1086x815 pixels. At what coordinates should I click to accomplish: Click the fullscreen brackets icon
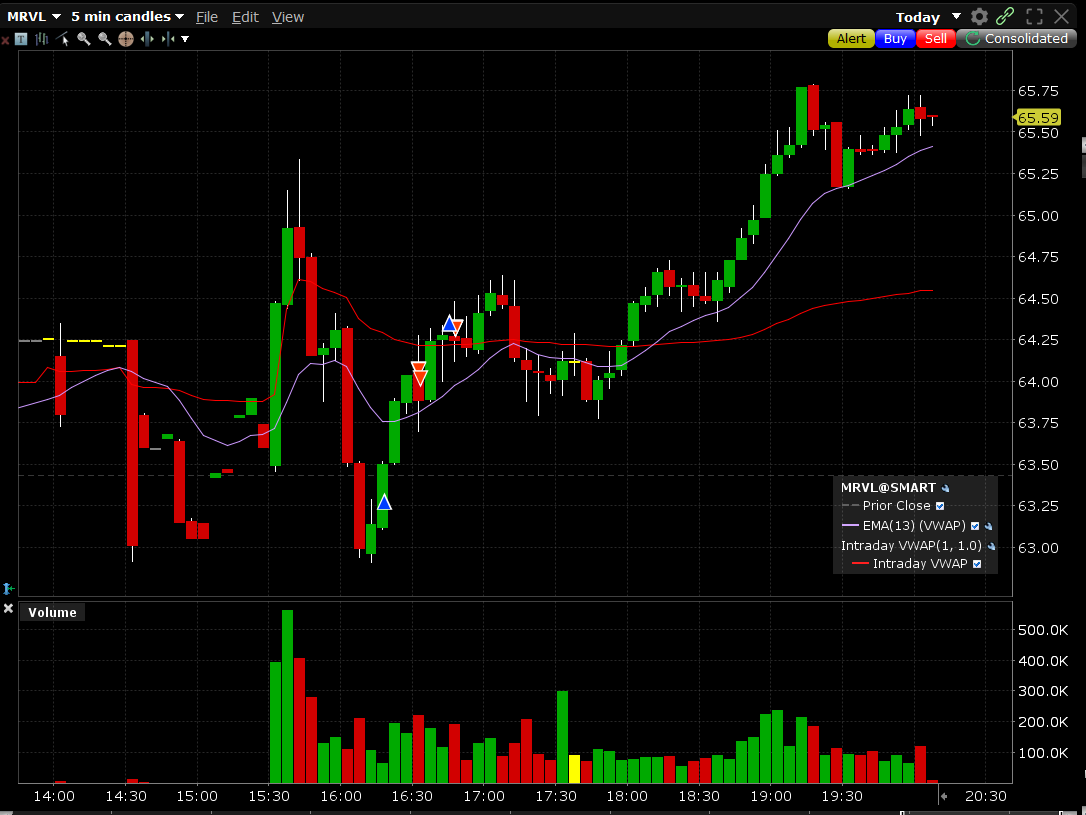coord(1034,17)
